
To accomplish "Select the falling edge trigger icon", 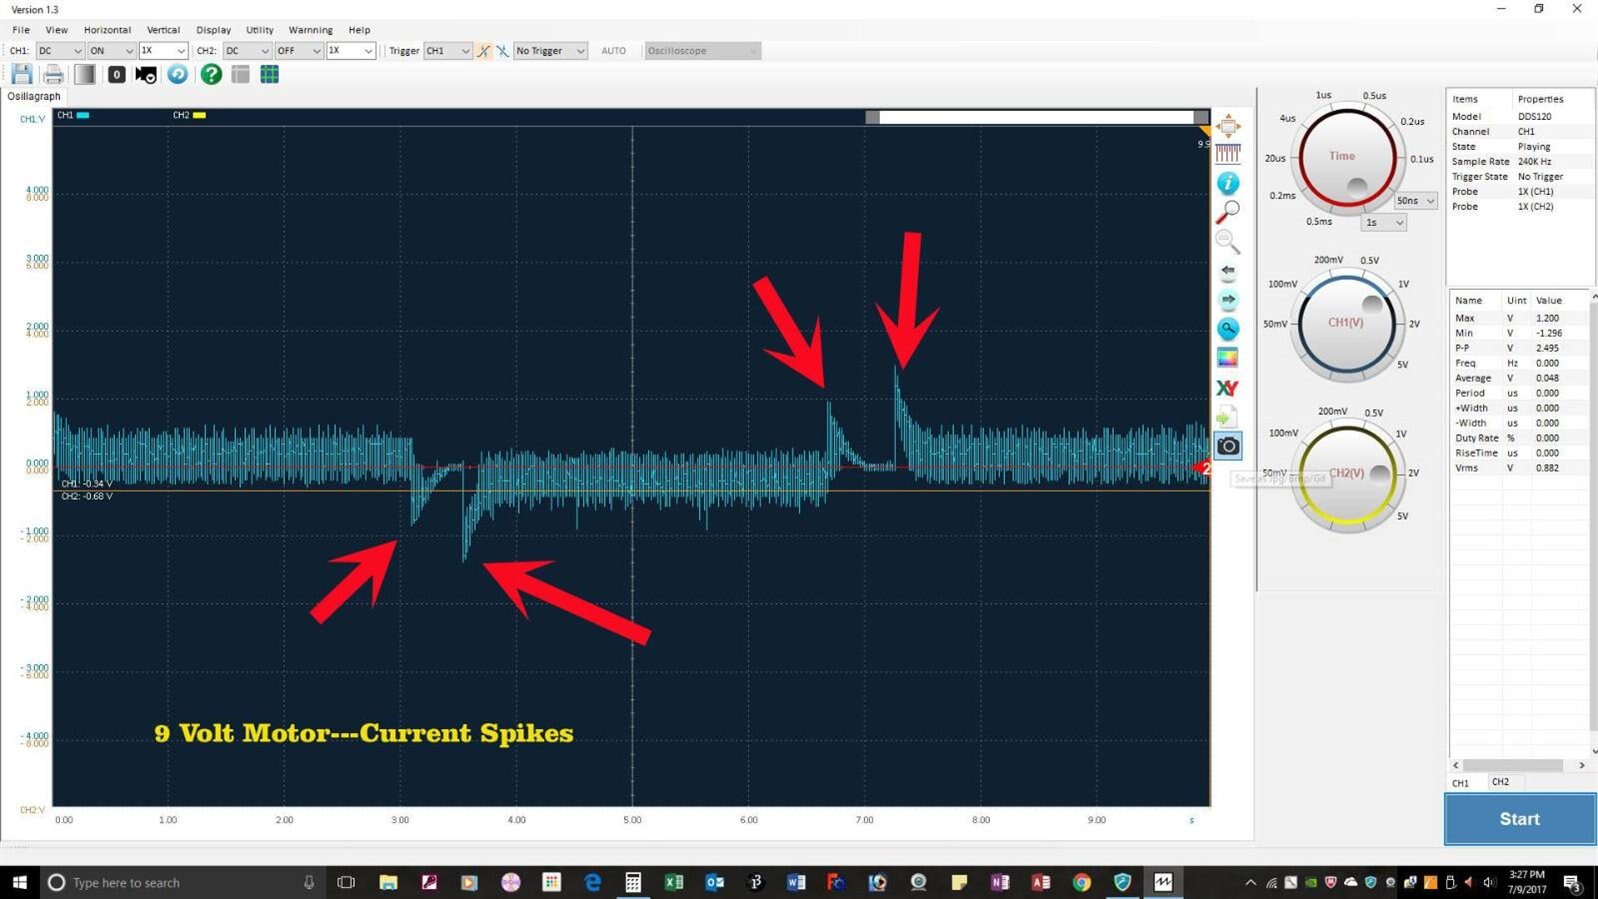I will coord(502,51).
